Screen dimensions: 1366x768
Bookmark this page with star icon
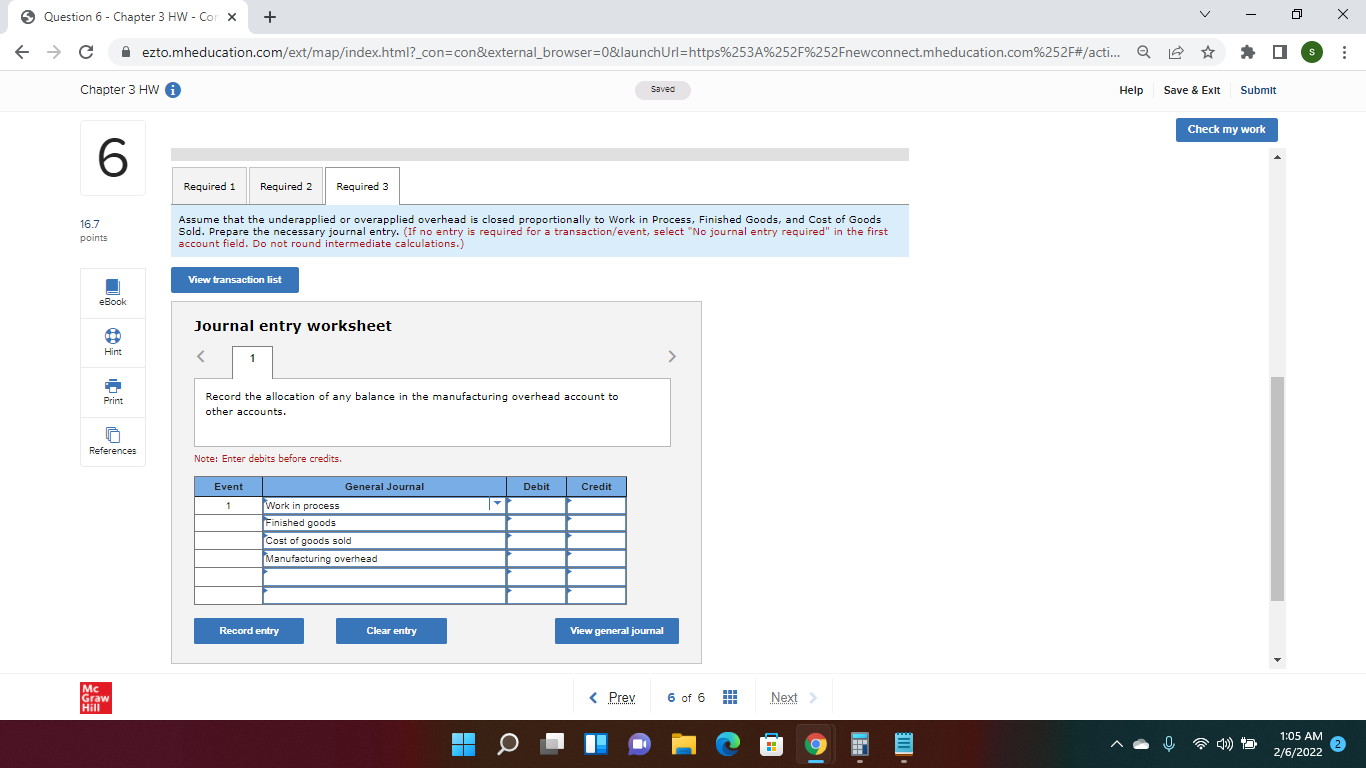click(1208, 52)
